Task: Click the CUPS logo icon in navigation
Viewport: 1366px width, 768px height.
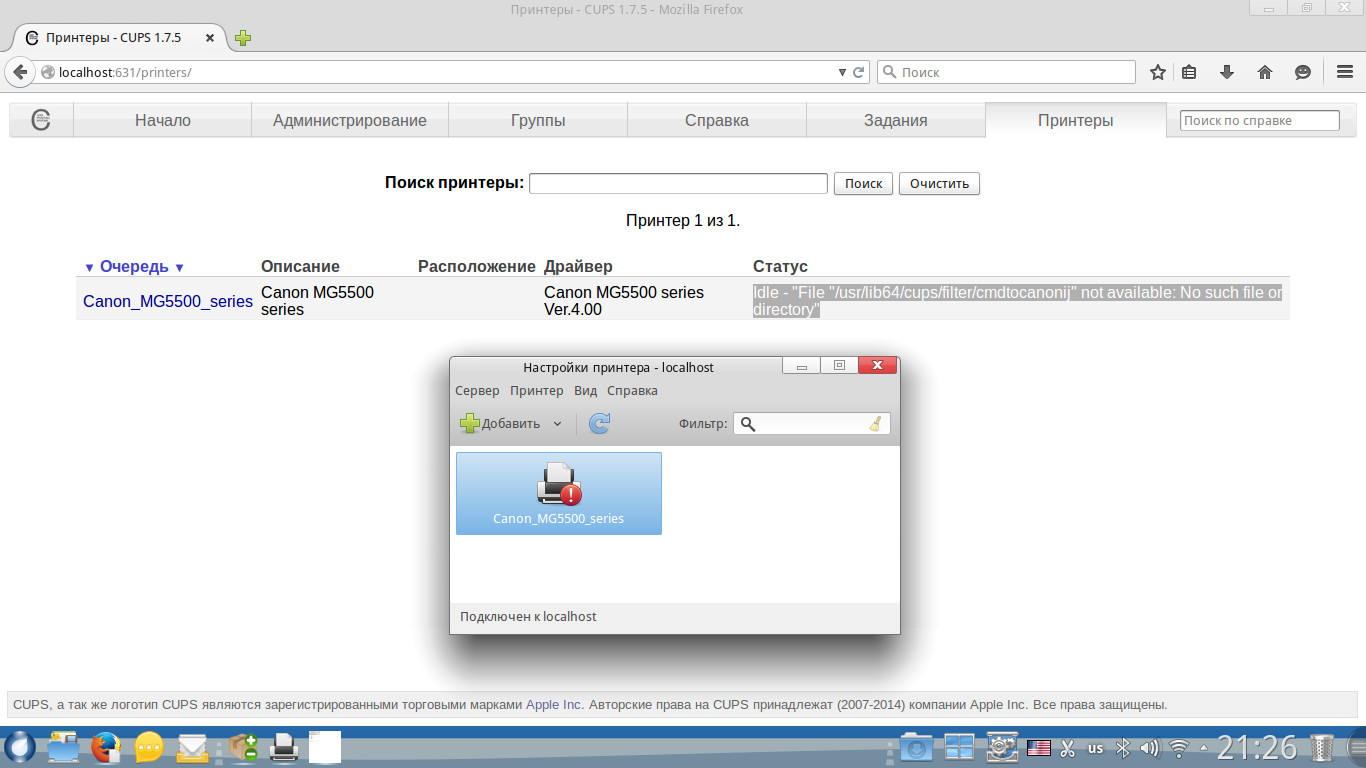Action: pyautogui.click(x=41, y=119)
